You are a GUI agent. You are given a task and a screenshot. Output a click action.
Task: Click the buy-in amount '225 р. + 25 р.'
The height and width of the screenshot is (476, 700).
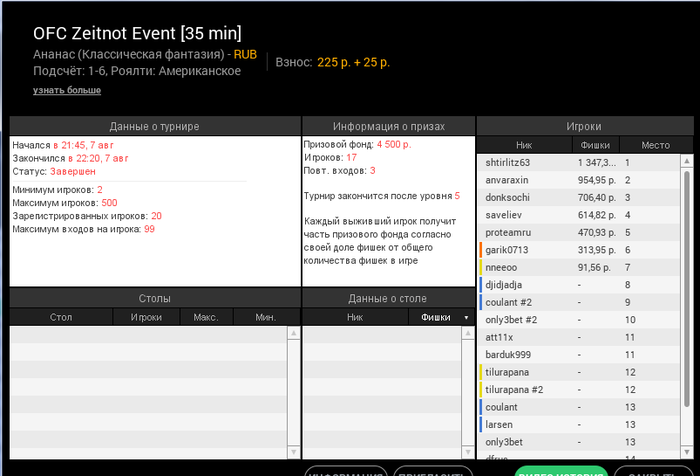pos(354,62)
